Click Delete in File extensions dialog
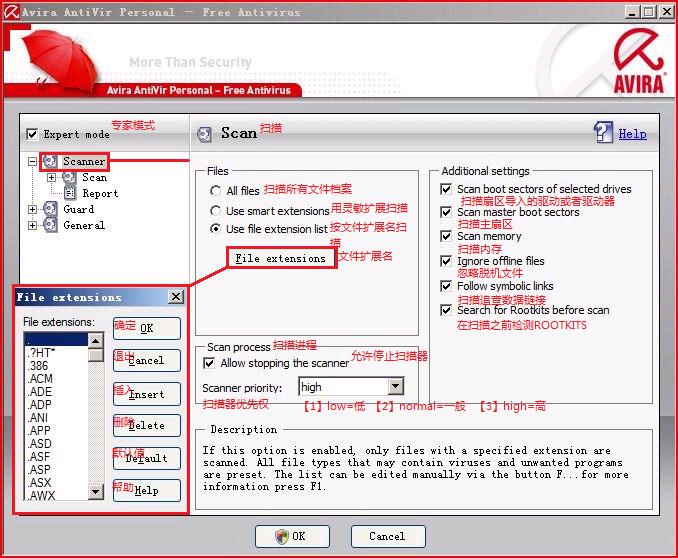This screenshot has height=558, width=678. tap(147, 426)
